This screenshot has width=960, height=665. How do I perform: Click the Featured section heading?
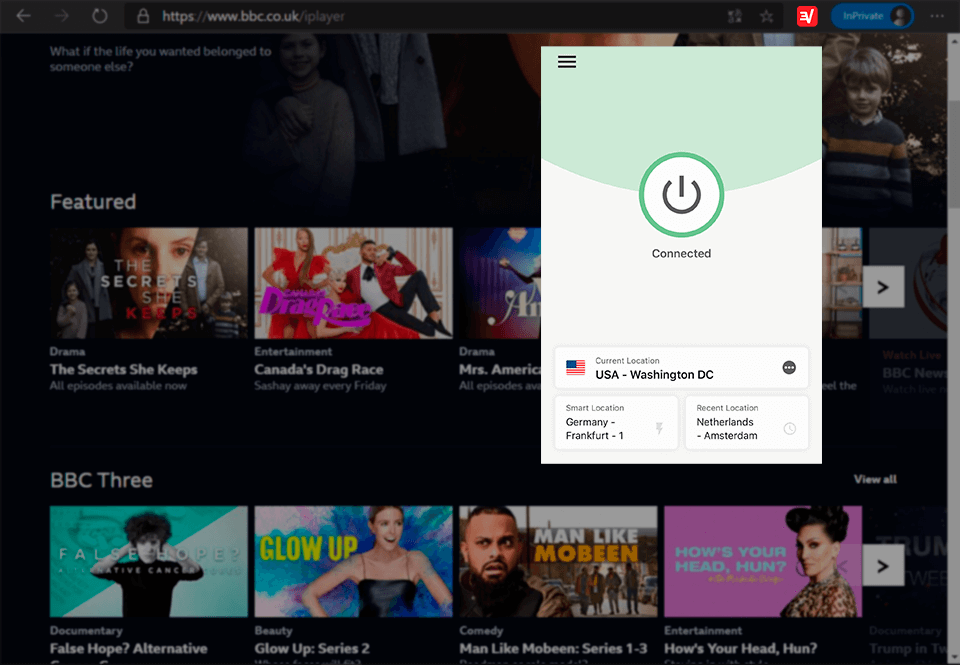tap(93, 202)
